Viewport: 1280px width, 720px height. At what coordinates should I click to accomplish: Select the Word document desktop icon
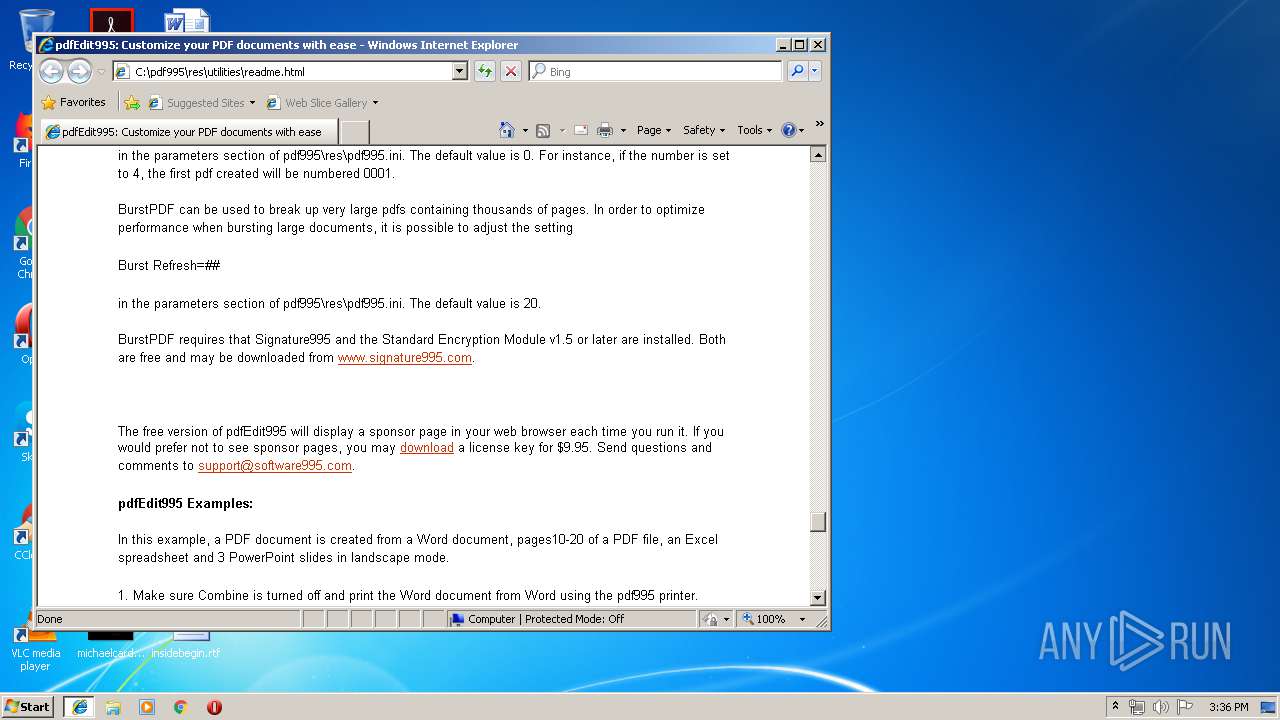coord(187,20)
